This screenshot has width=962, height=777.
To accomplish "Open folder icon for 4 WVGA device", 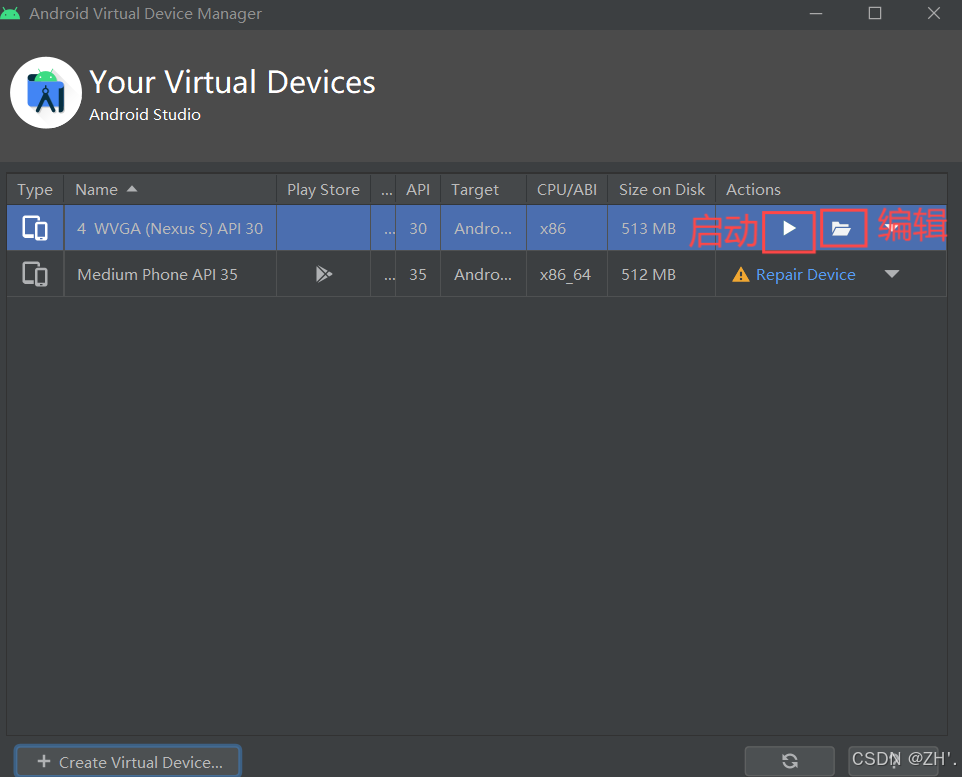I will (x=841, y=229).
